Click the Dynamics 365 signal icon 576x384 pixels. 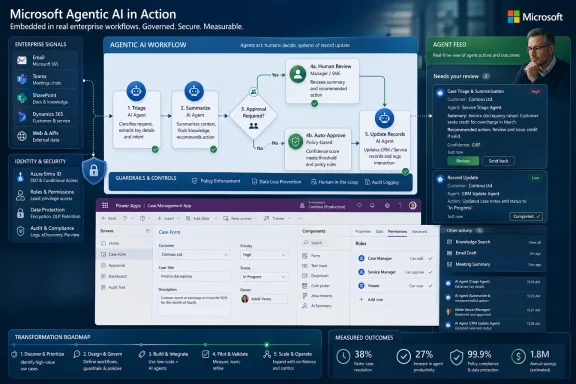point(22,117)
